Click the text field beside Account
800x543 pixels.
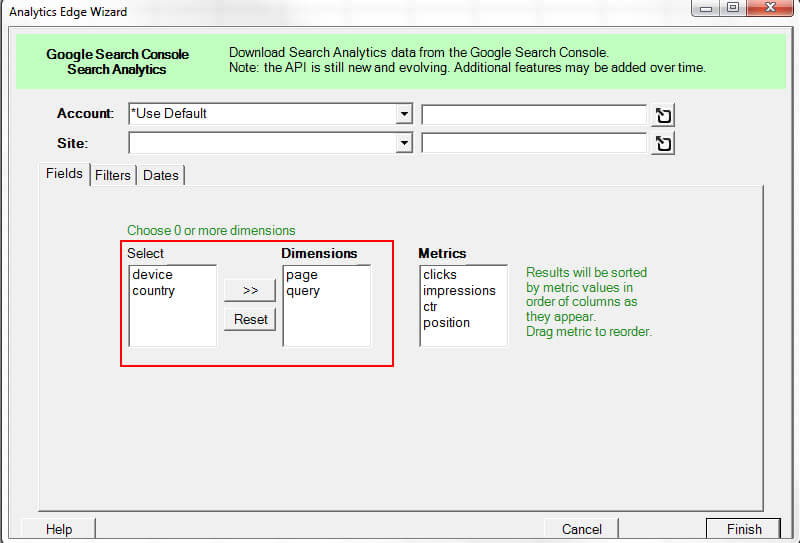pos(534,115)
